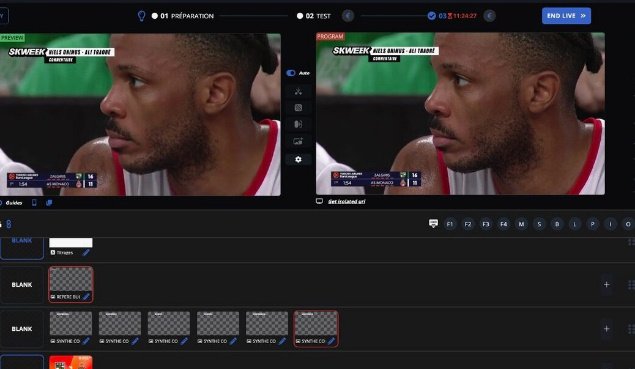Select the fourth SYNTHE CO thumbnail
The height and width of the screenshot is (369, 635).
coord(218,324)
